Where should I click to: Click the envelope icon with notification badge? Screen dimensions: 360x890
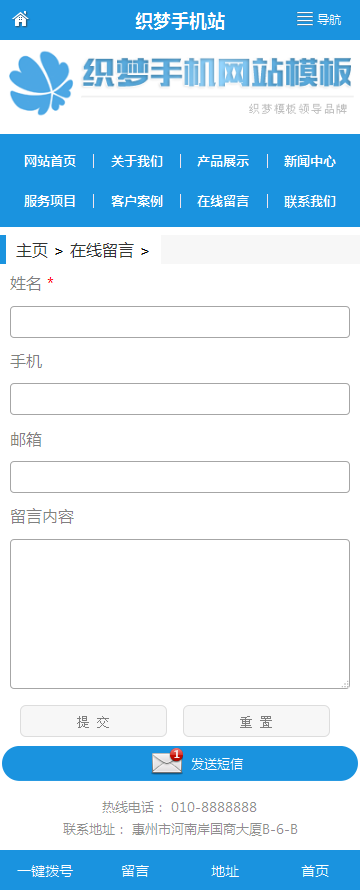tap(168, 762)
